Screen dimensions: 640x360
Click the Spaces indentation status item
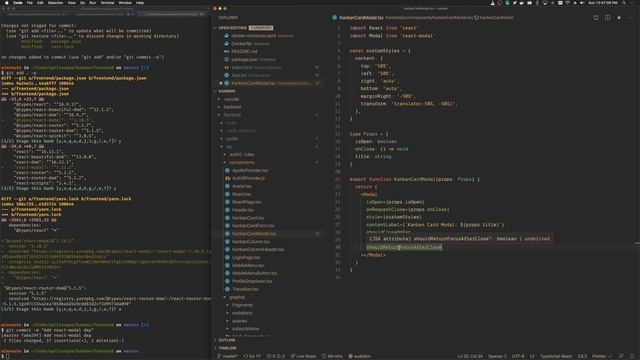point(498,356)
